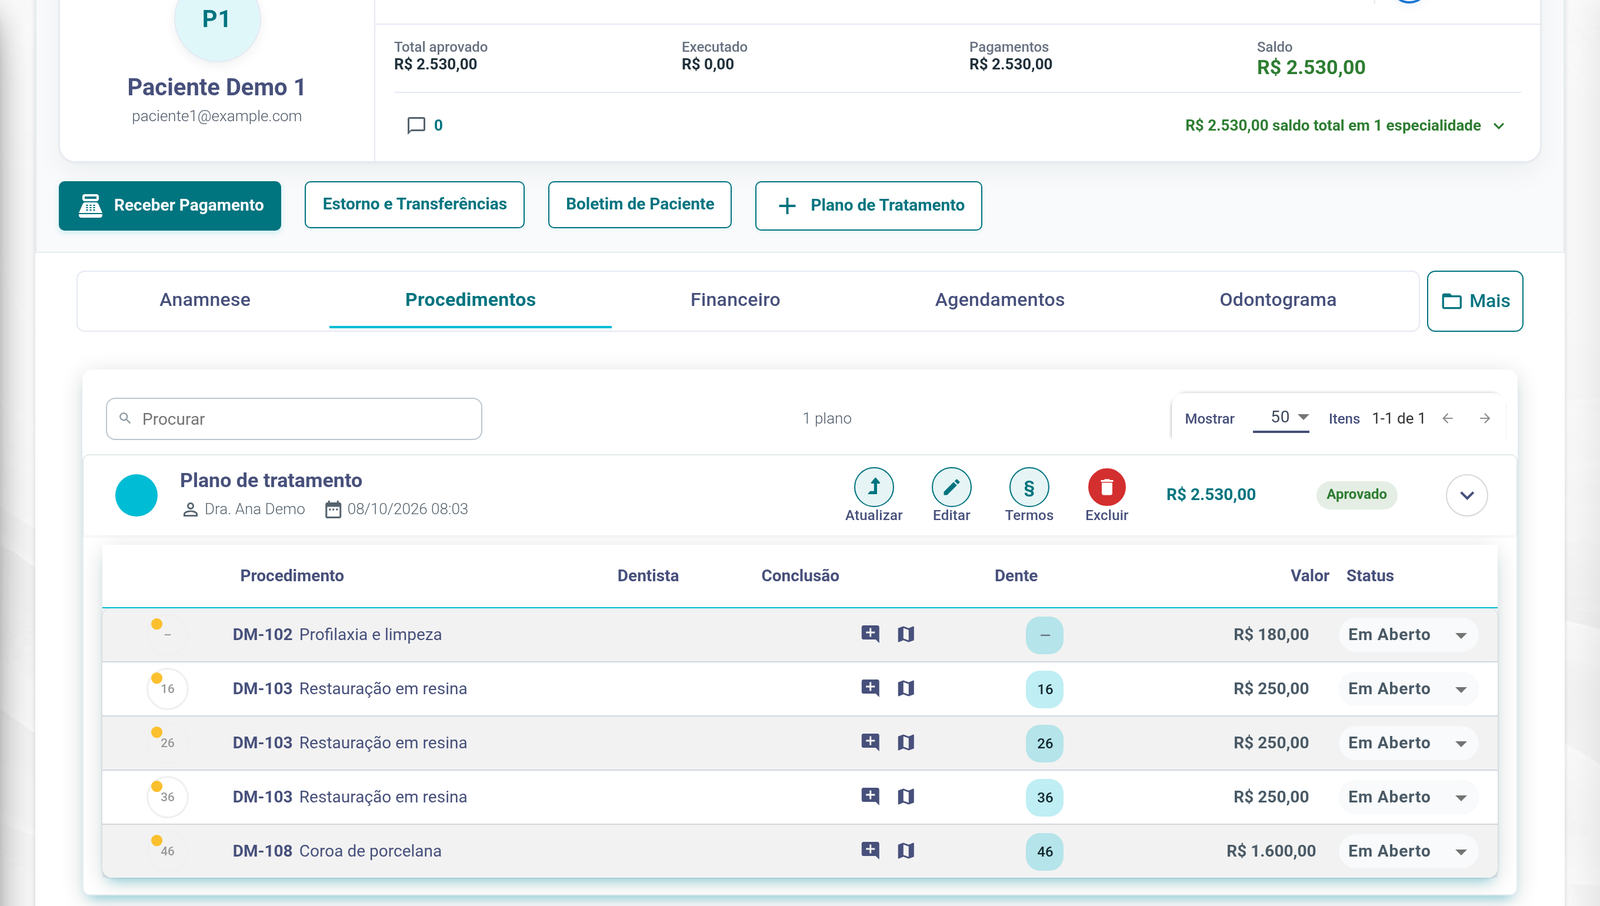Open the Termos section-sign icon
The height and width of the screenshot is (906, 1600).
point(1029,487)
